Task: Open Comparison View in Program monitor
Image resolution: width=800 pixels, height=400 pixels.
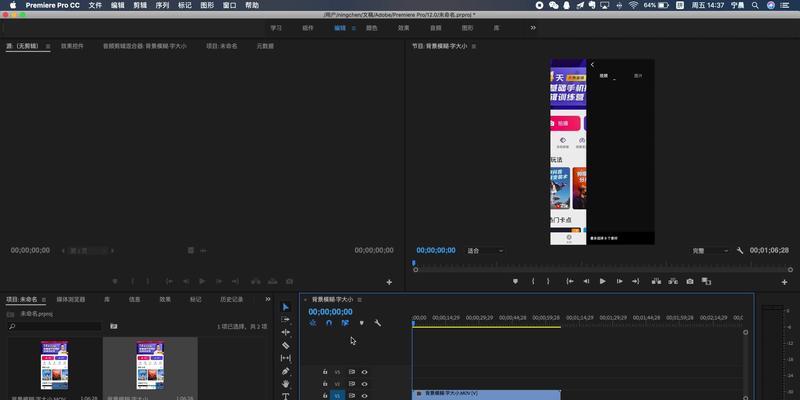Action: 706,281
